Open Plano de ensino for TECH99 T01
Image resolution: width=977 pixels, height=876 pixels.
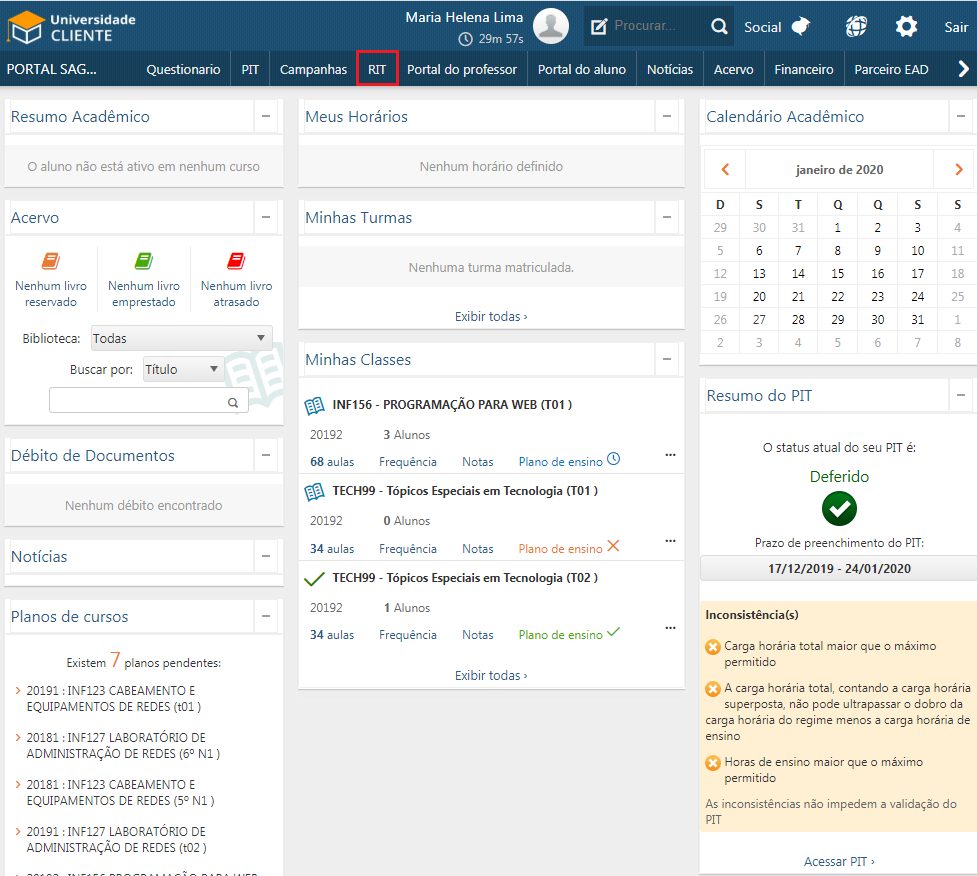tap(560, 548)
